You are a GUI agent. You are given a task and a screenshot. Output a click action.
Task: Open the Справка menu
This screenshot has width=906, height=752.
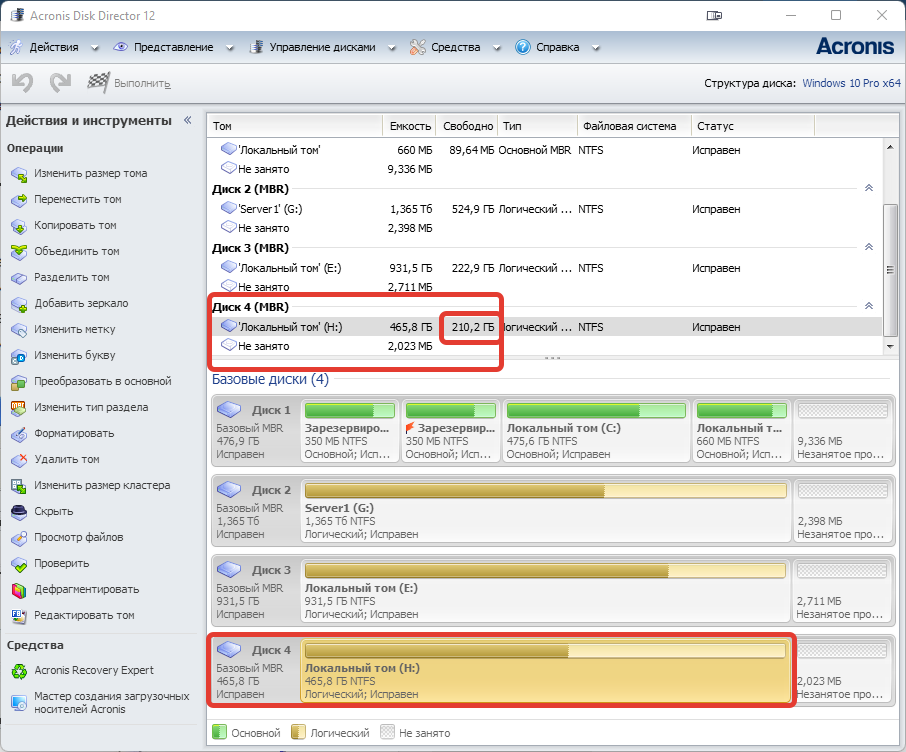558,47
